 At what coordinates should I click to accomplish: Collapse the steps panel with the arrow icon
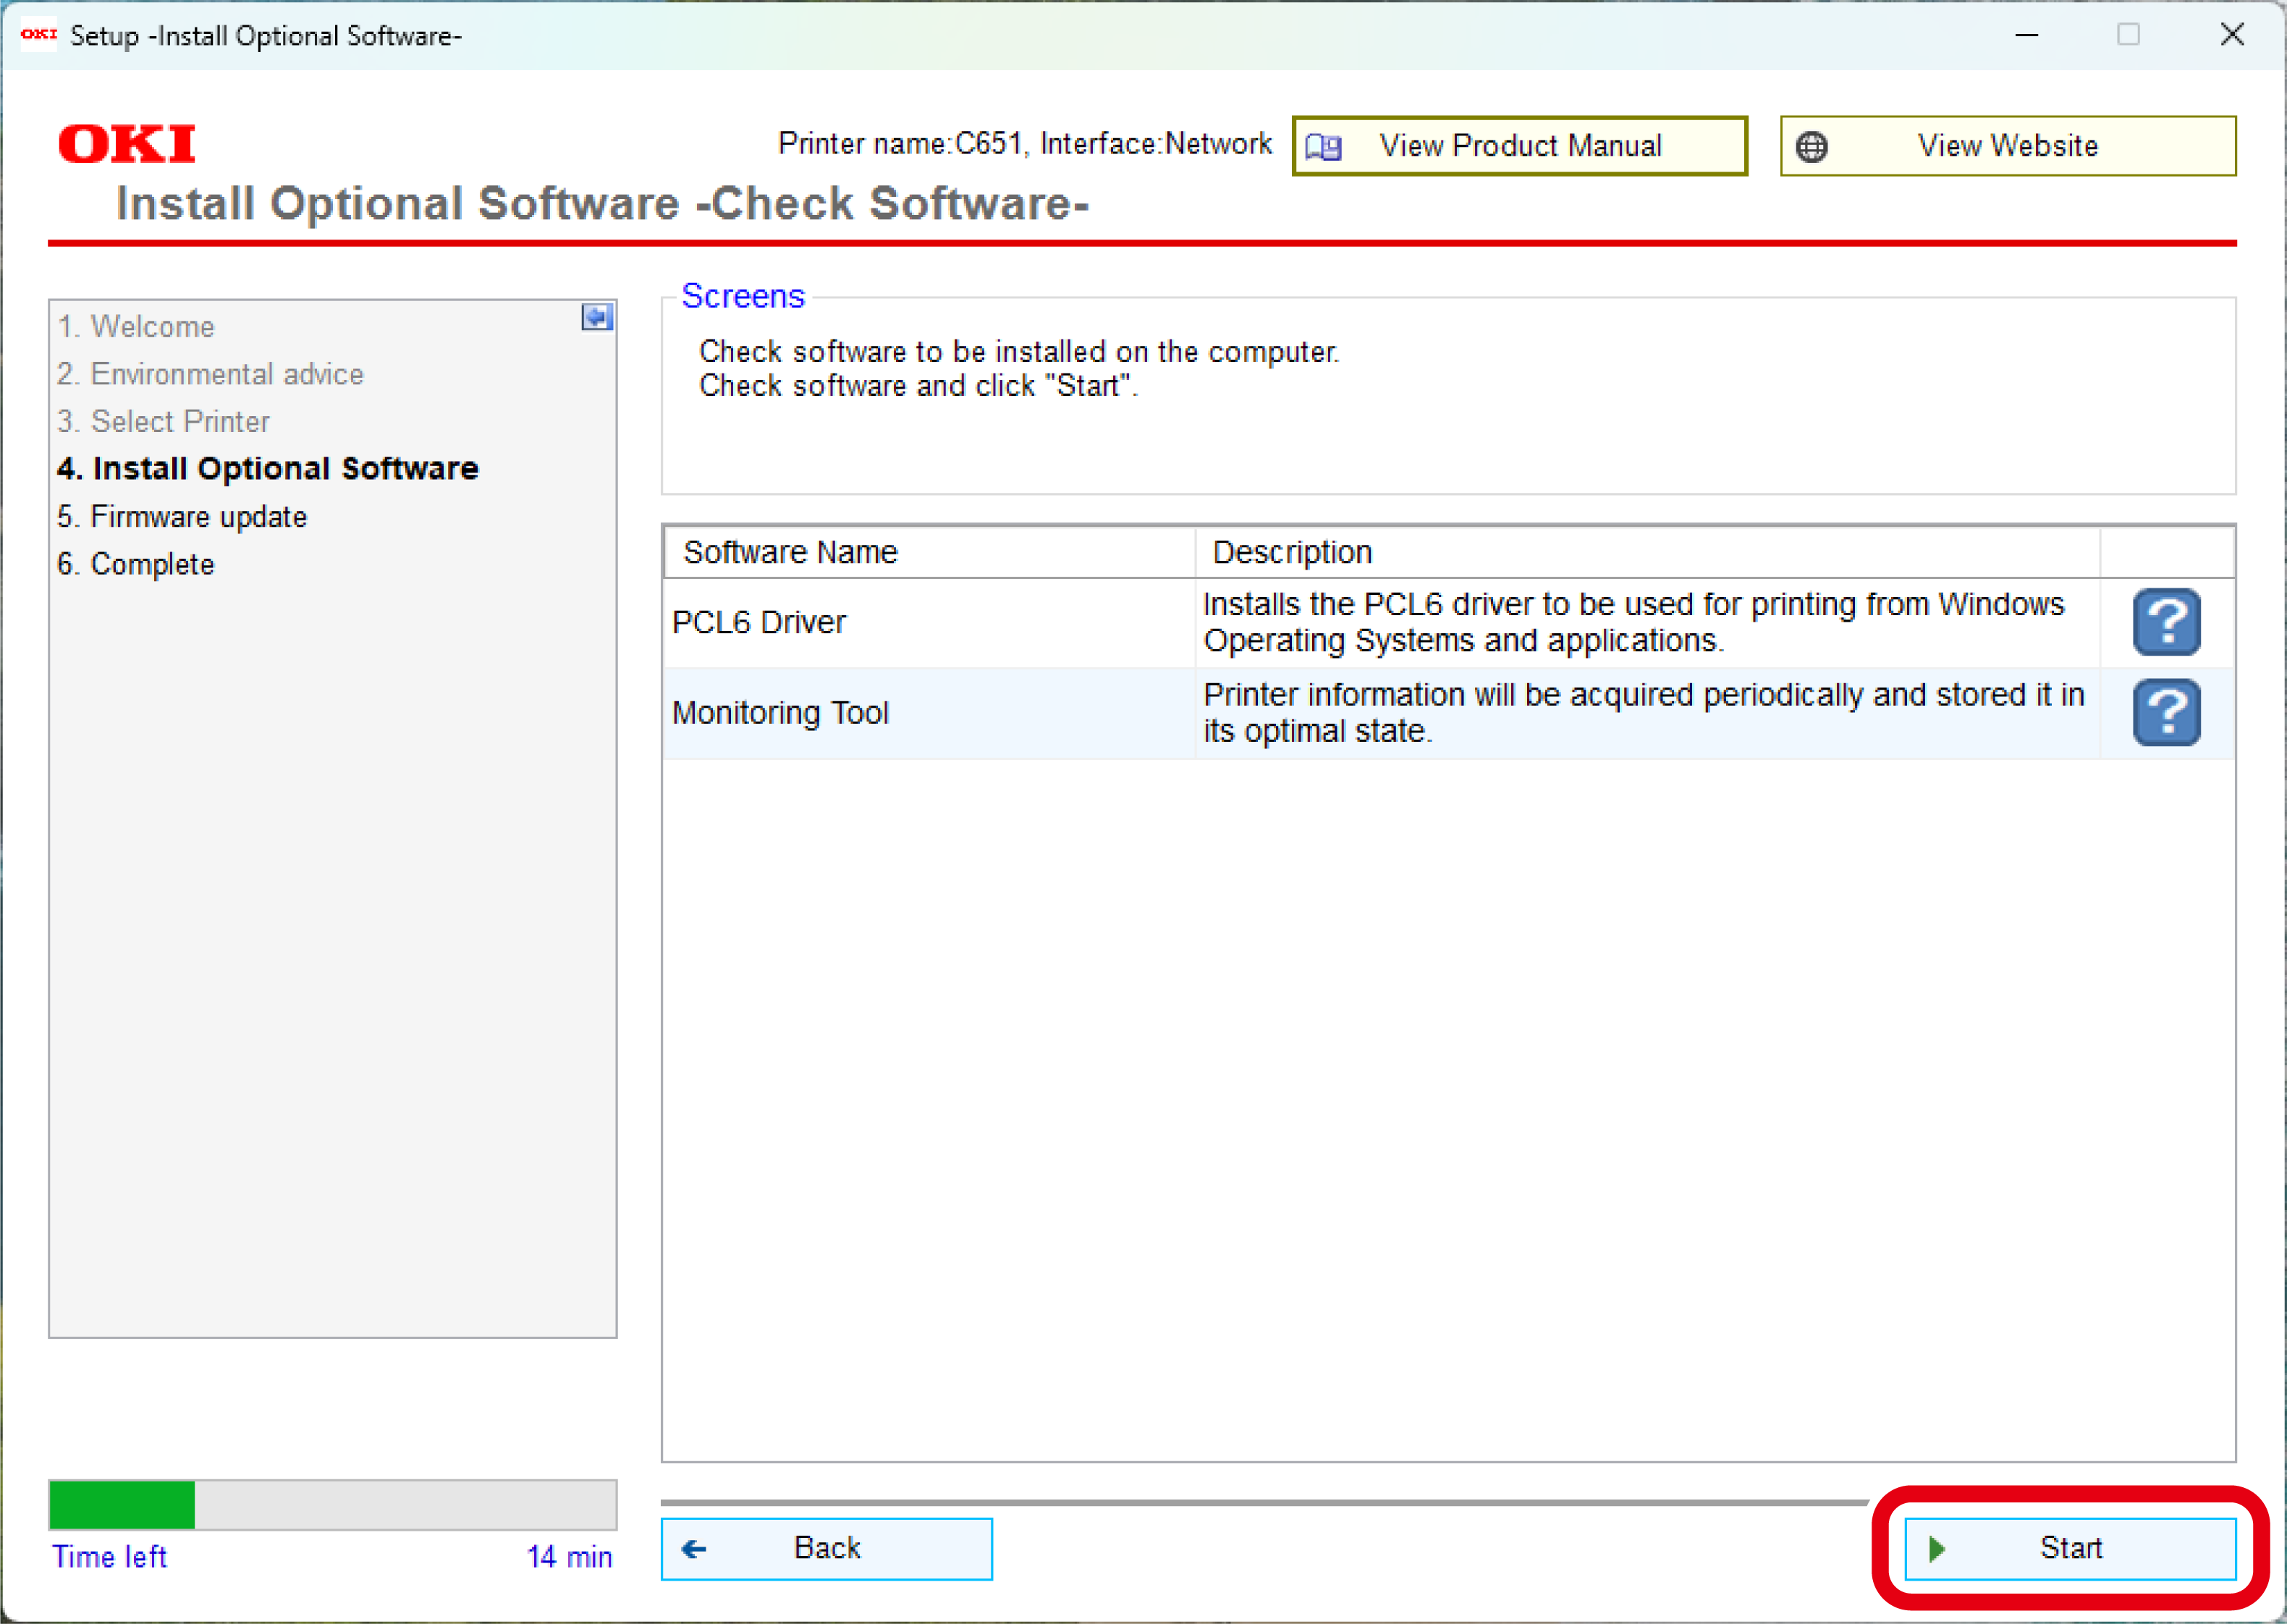[597, 318]
